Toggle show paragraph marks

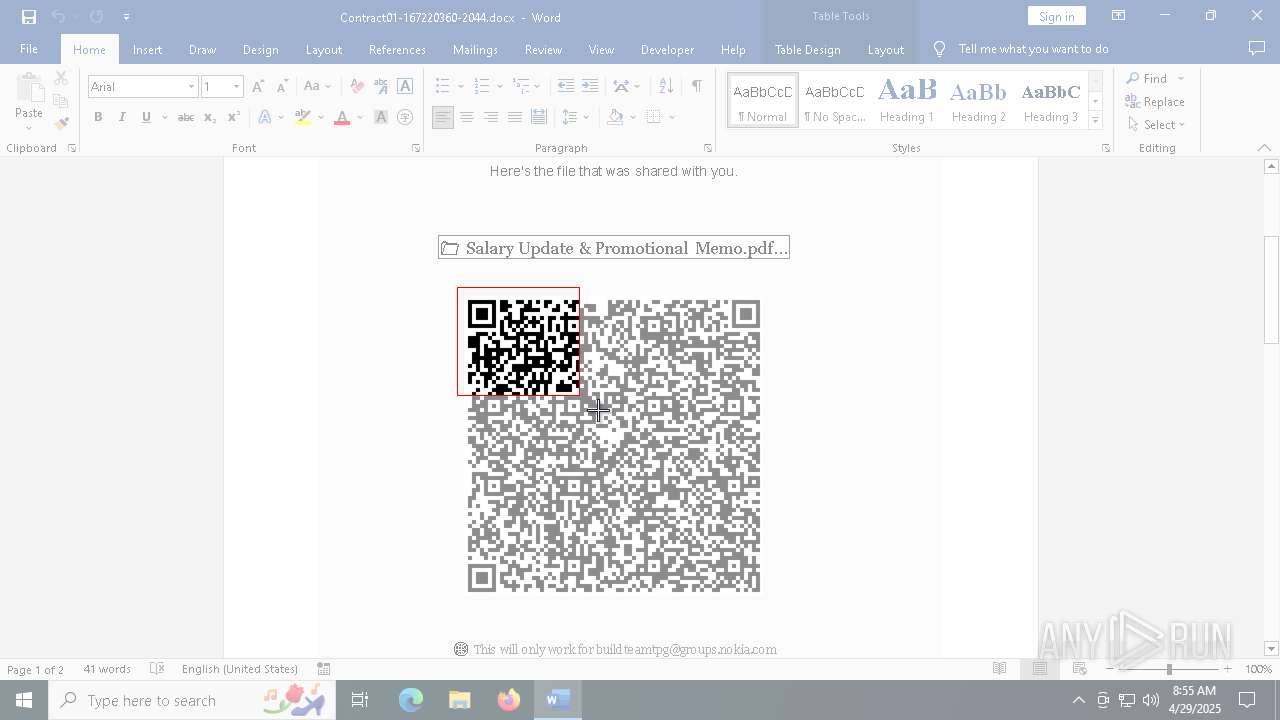[696, 87]
